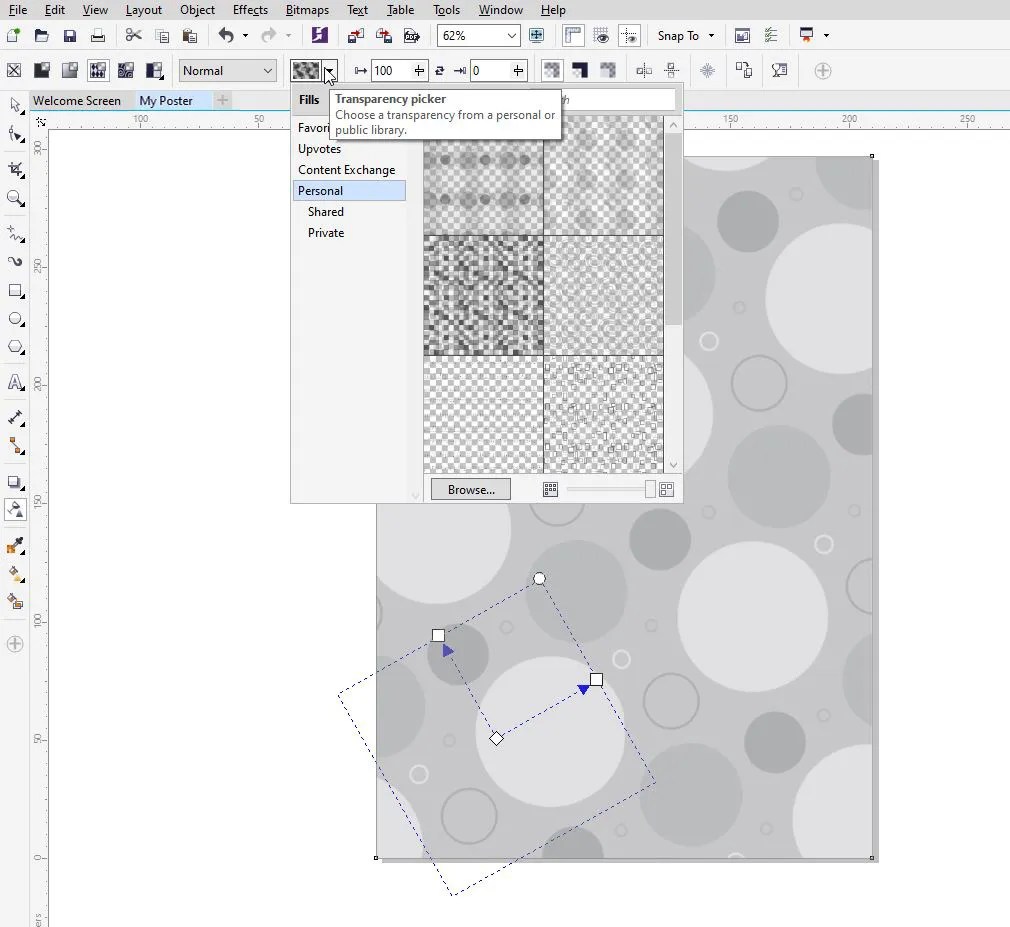Apply Fountain transparency mode
Image resolution: width=1010 pixels, height=927 pixels.
70,70
